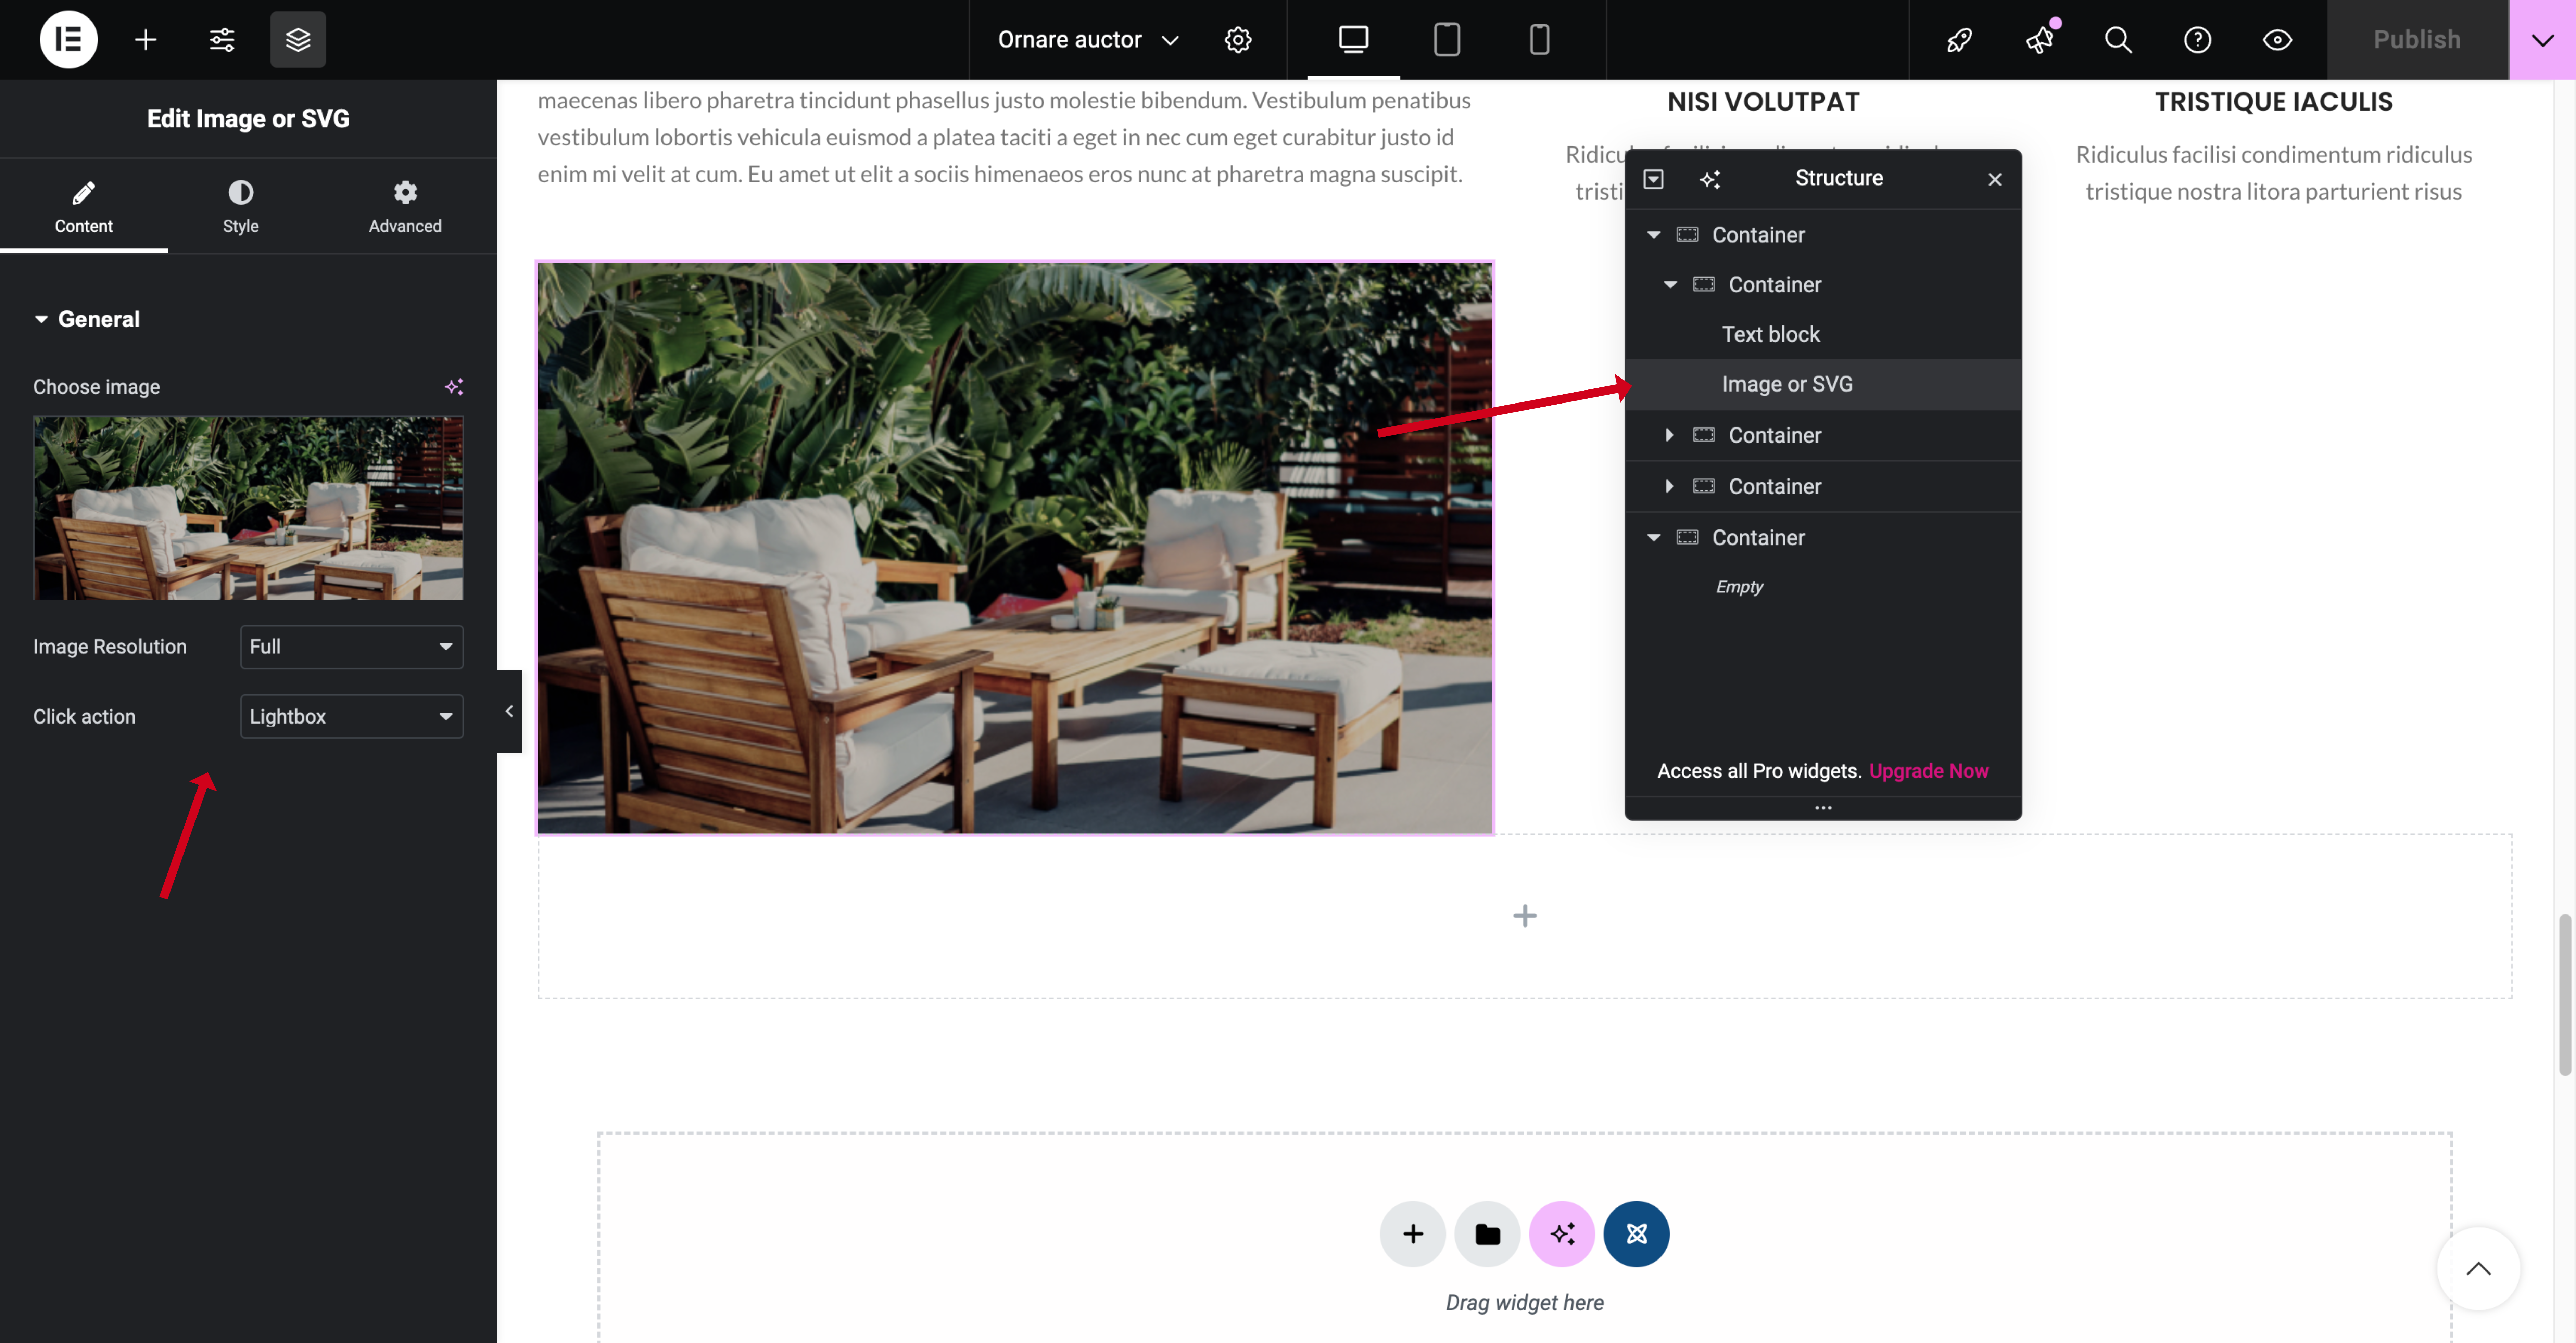The width and height of the screenshot is (2576, 1343).
Task: Collapse the General section
Action: point(87,319)
